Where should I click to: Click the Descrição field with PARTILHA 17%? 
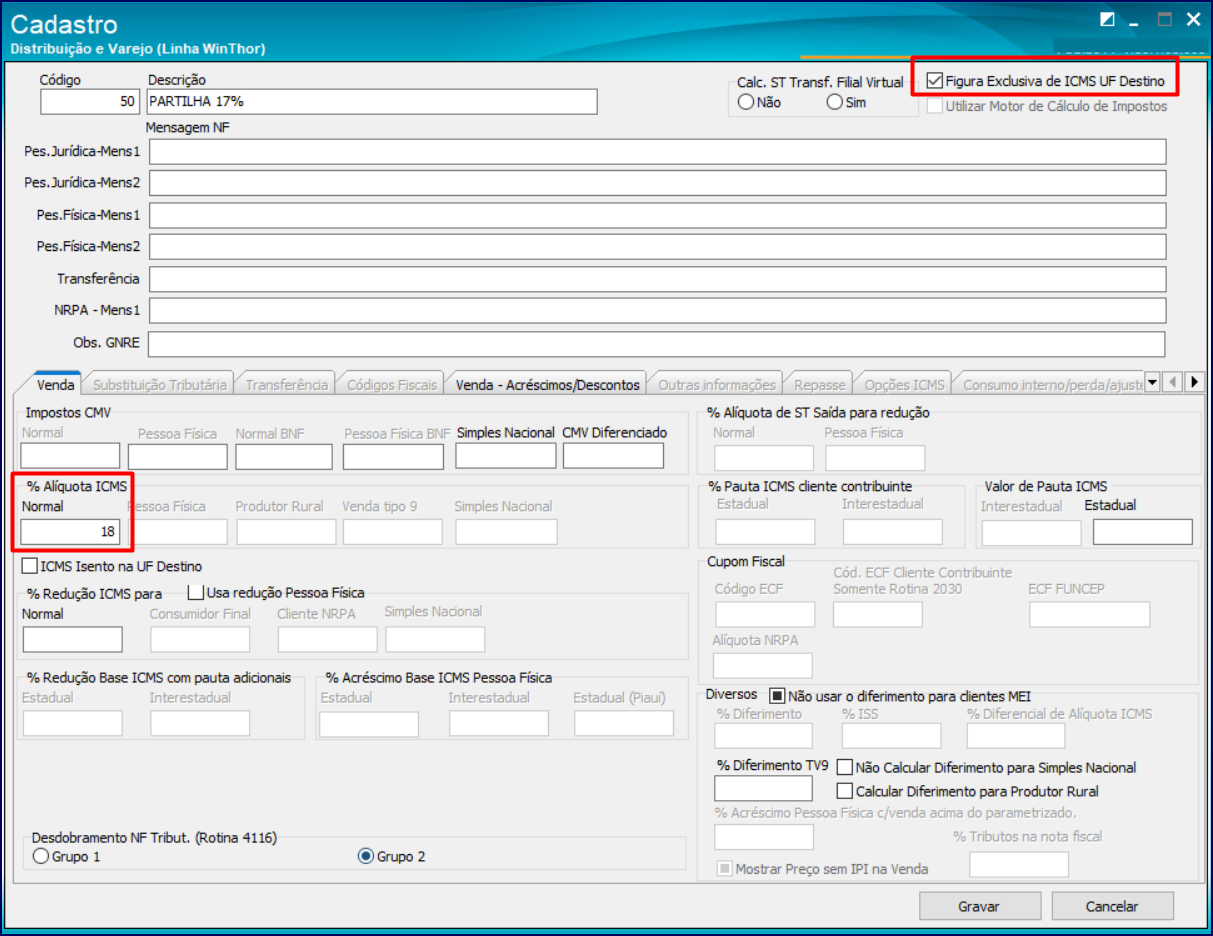pos(372,102)
